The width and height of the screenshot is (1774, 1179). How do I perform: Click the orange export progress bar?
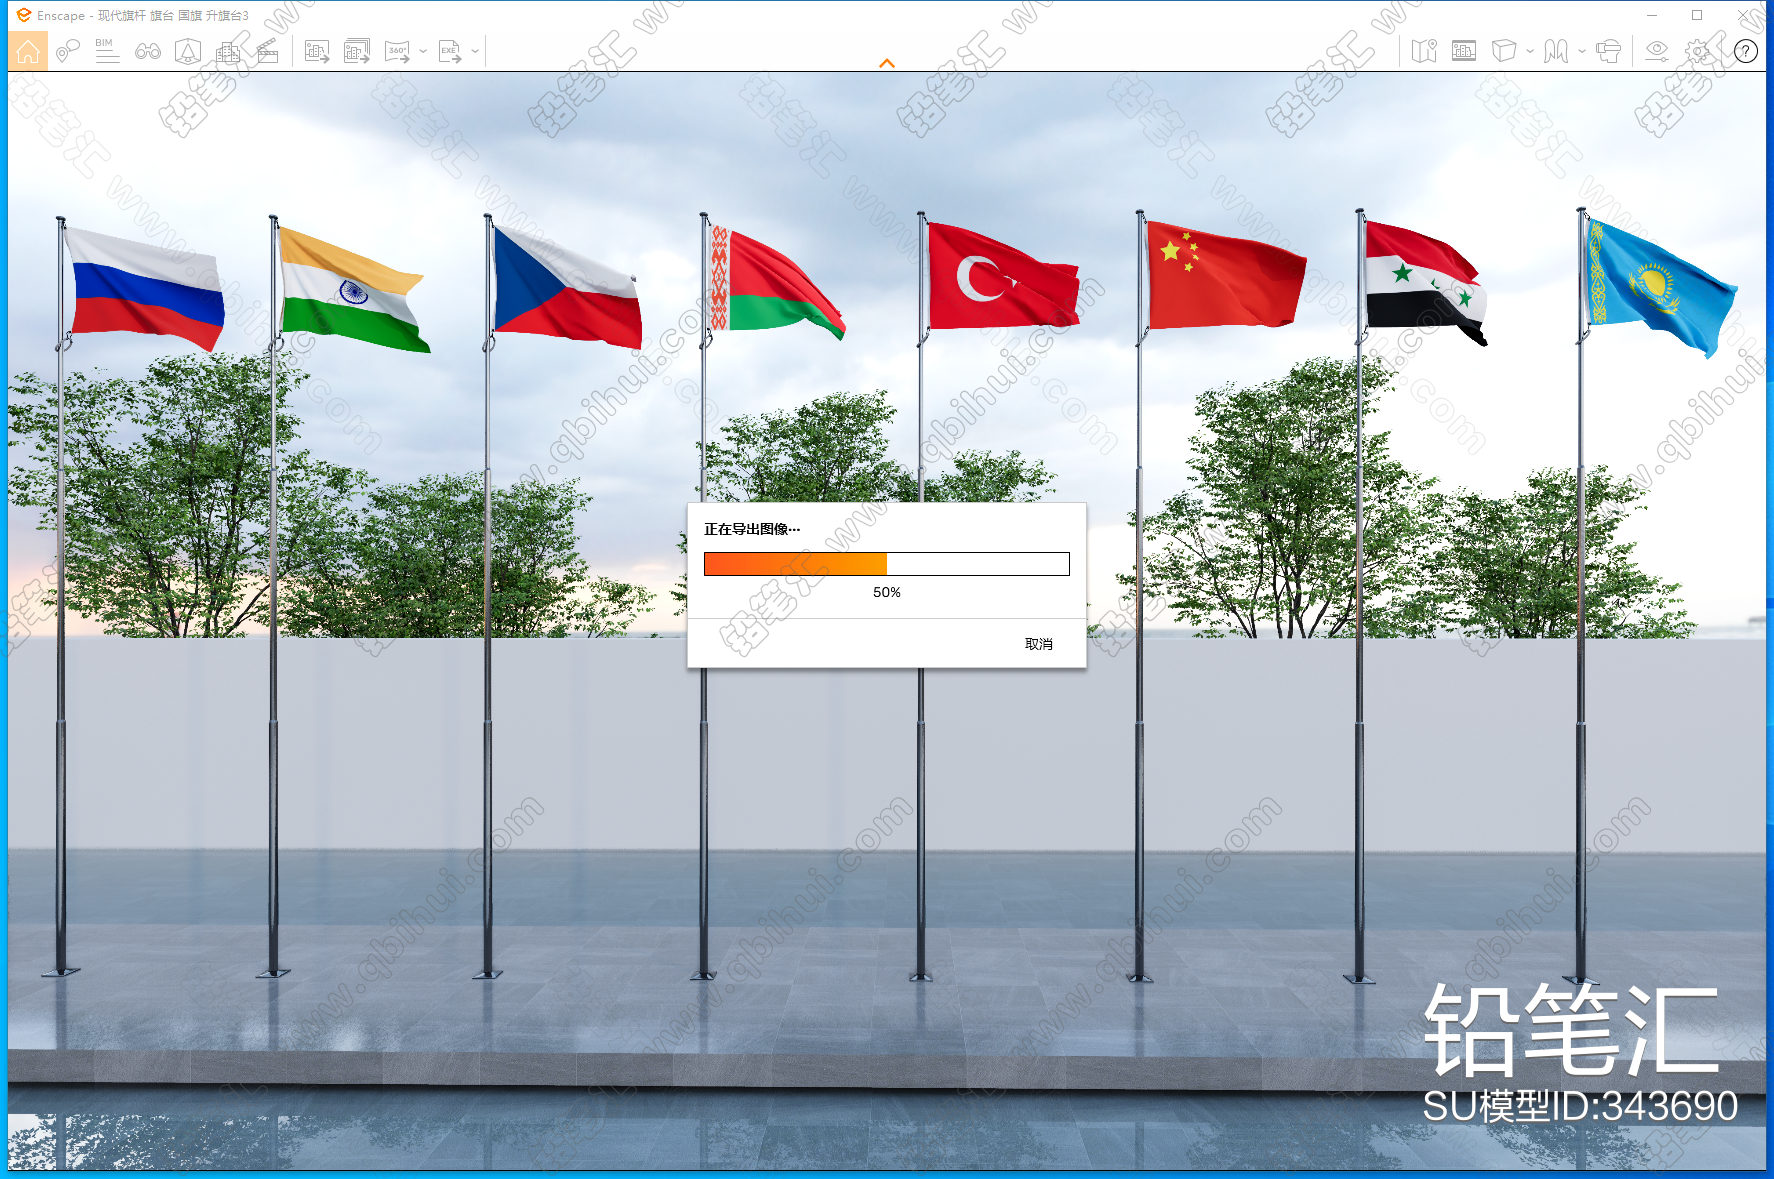(887, 564)
